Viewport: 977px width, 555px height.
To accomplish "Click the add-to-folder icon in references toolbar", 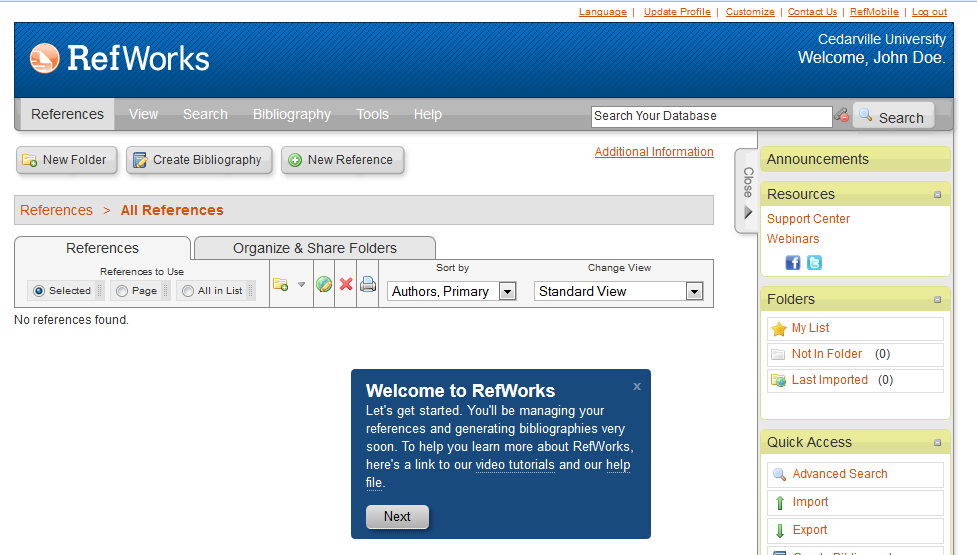I will tap(280, 285).
